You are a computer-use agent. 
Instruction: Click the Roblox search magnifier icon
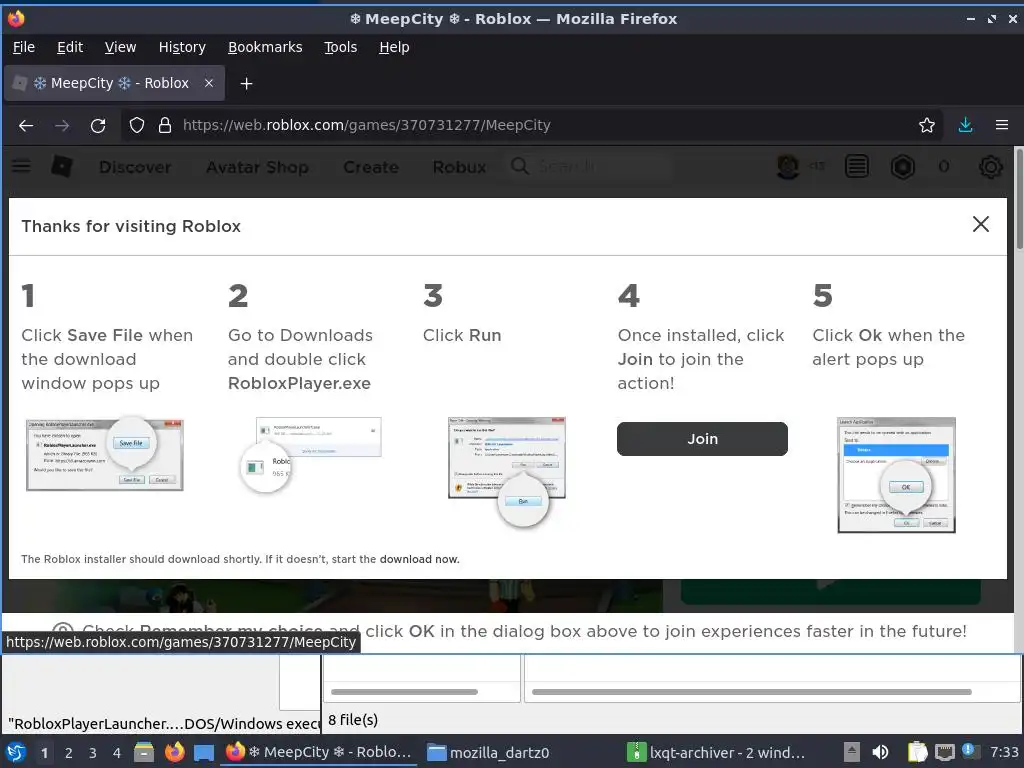[x=520, y=167]
